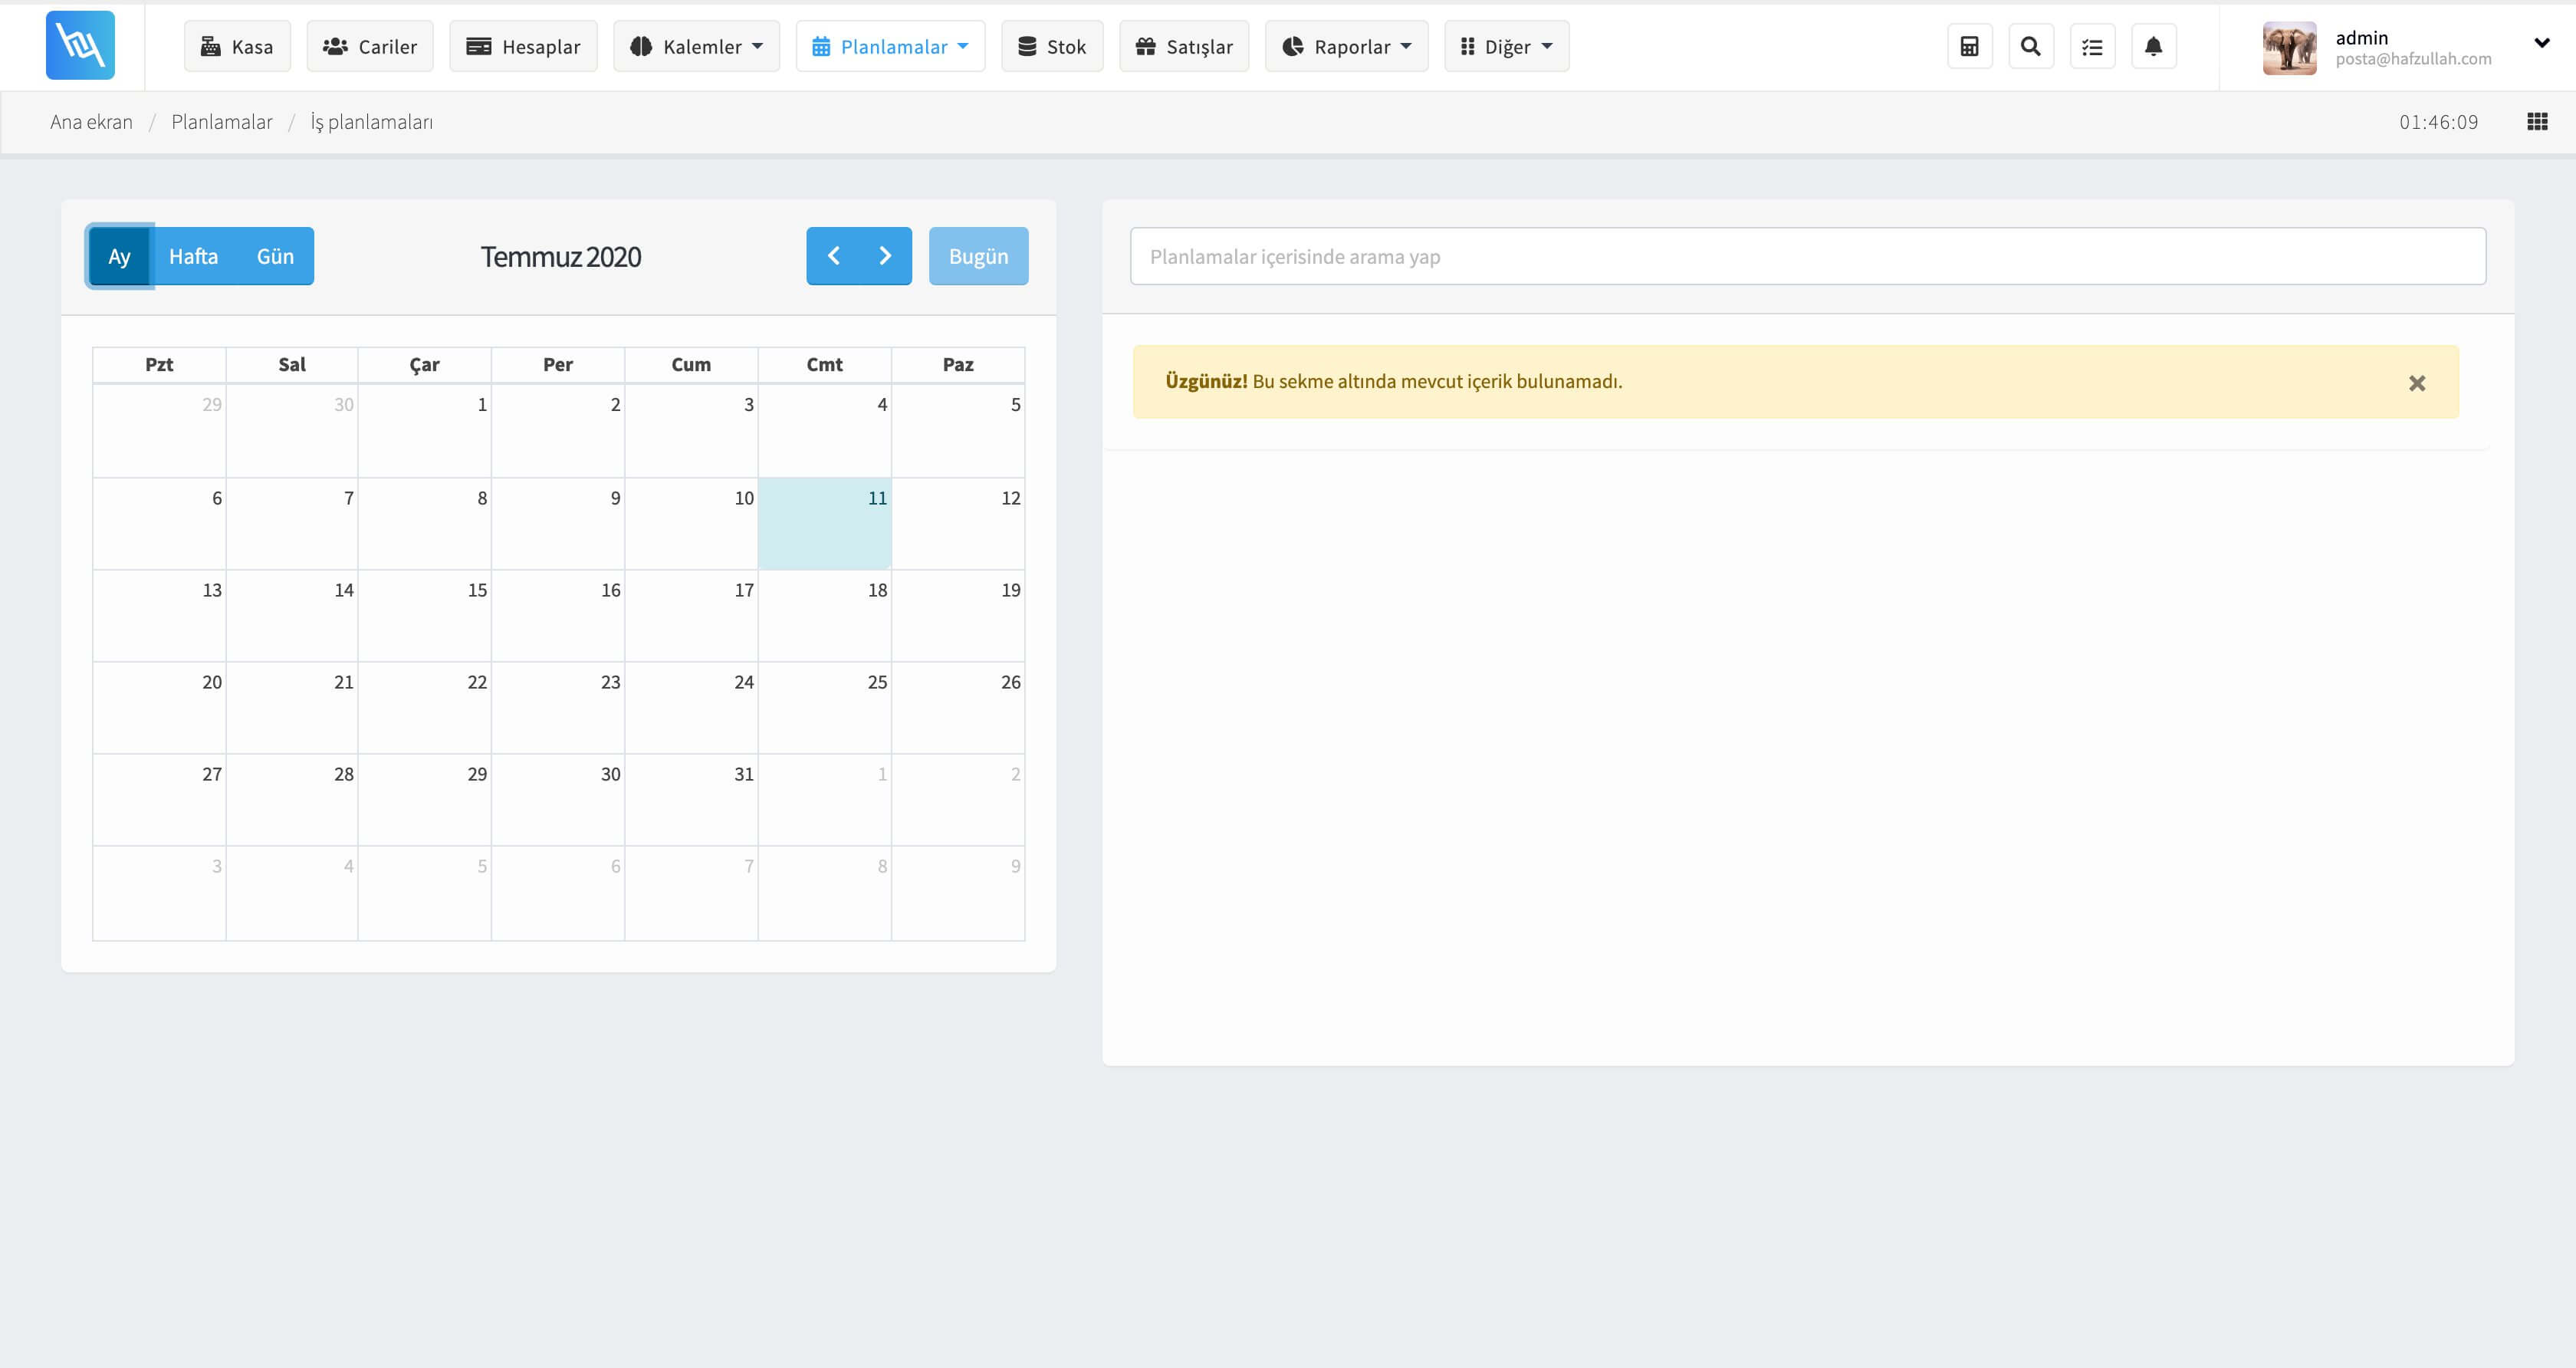The width and height of the screenshot is (2576, 1368).
Task: Open the grid apps icon near clock
Action: pos(2537,122)
